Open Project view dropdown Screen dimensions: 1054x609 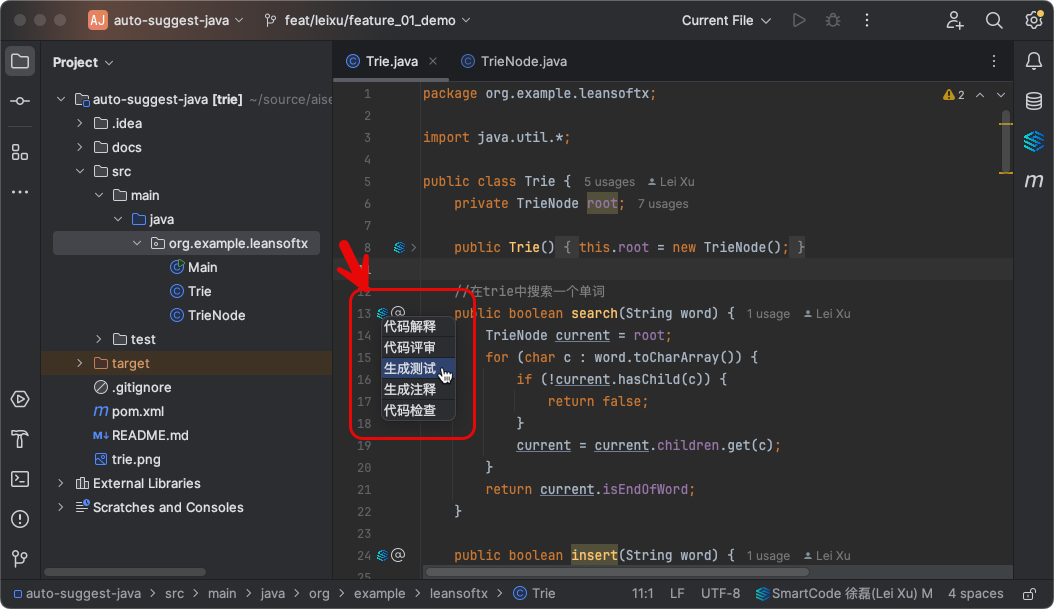(83, 63)
